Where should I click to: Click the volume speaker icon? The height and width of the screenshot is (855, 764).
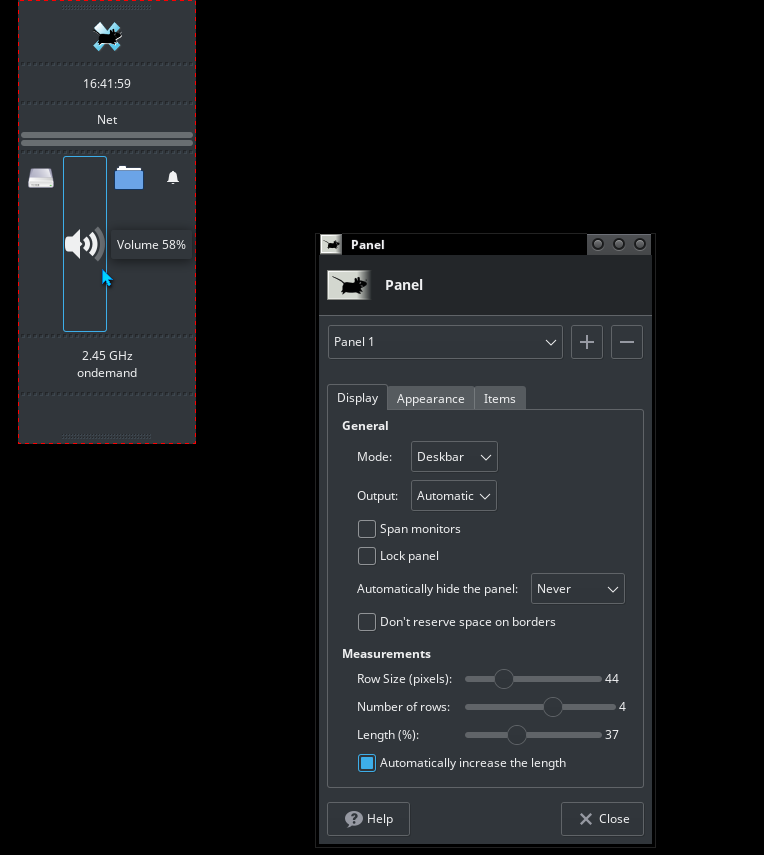point(84,244)
